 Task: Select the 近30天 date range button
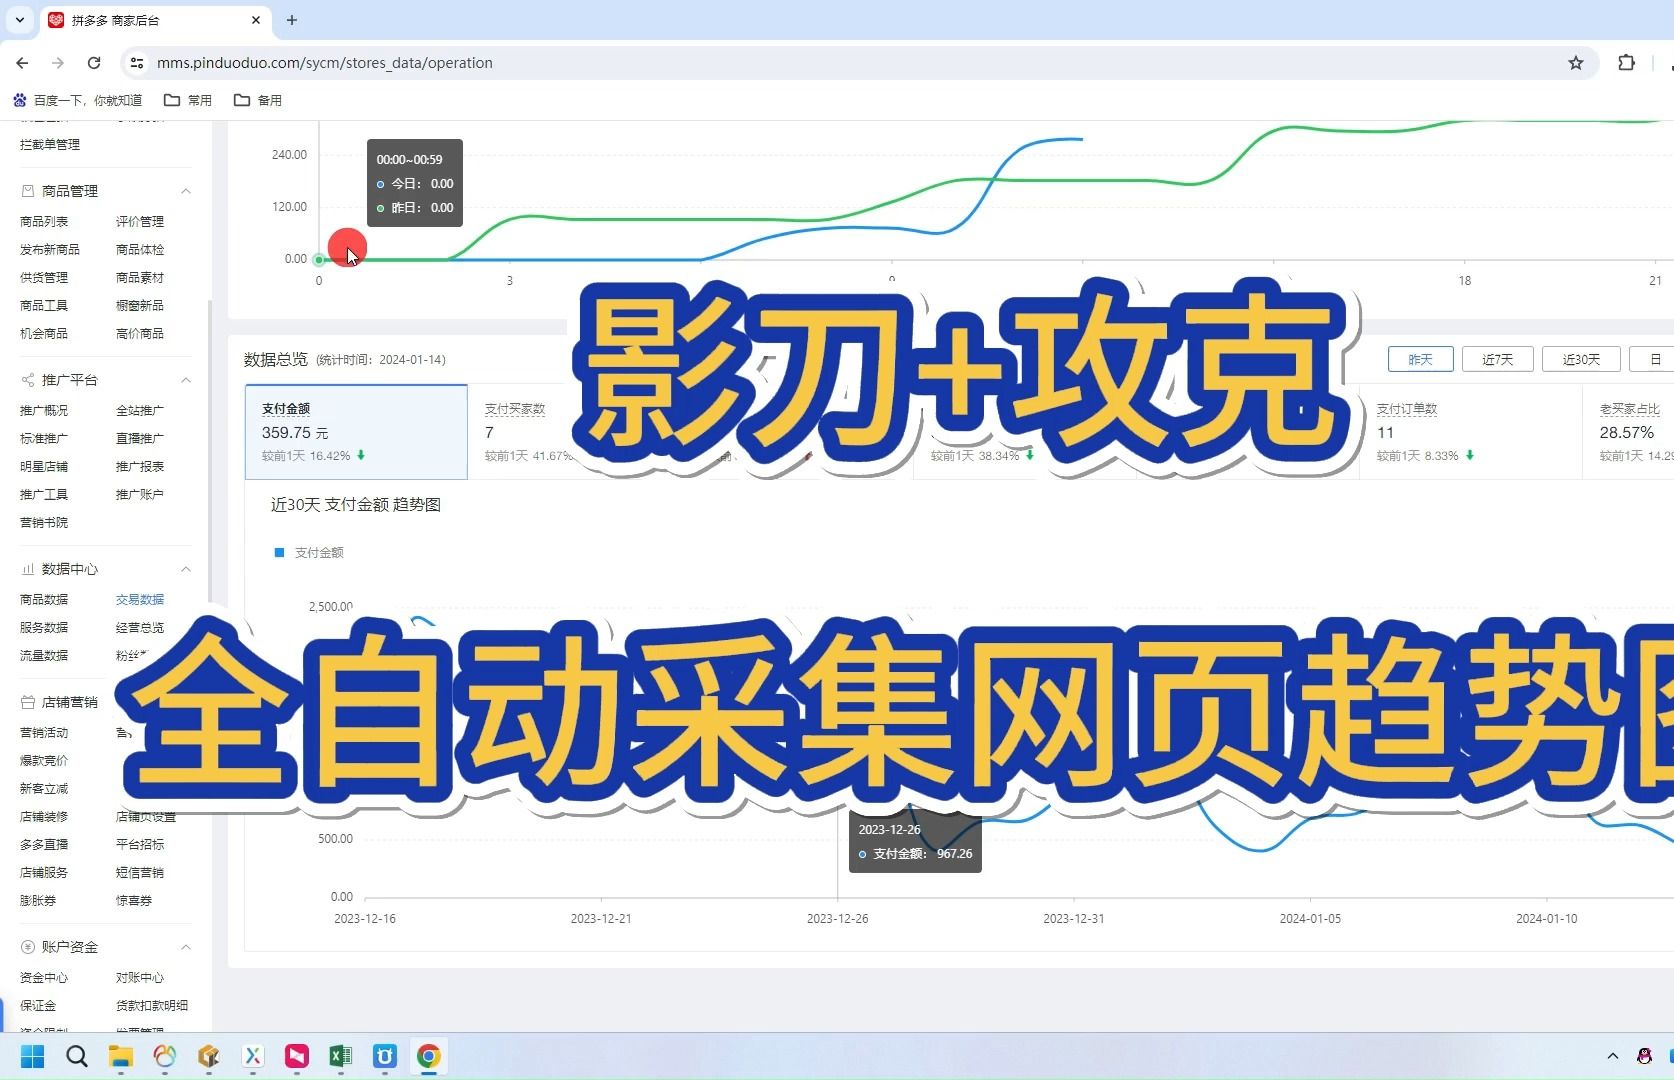(x=1581, y=359)
